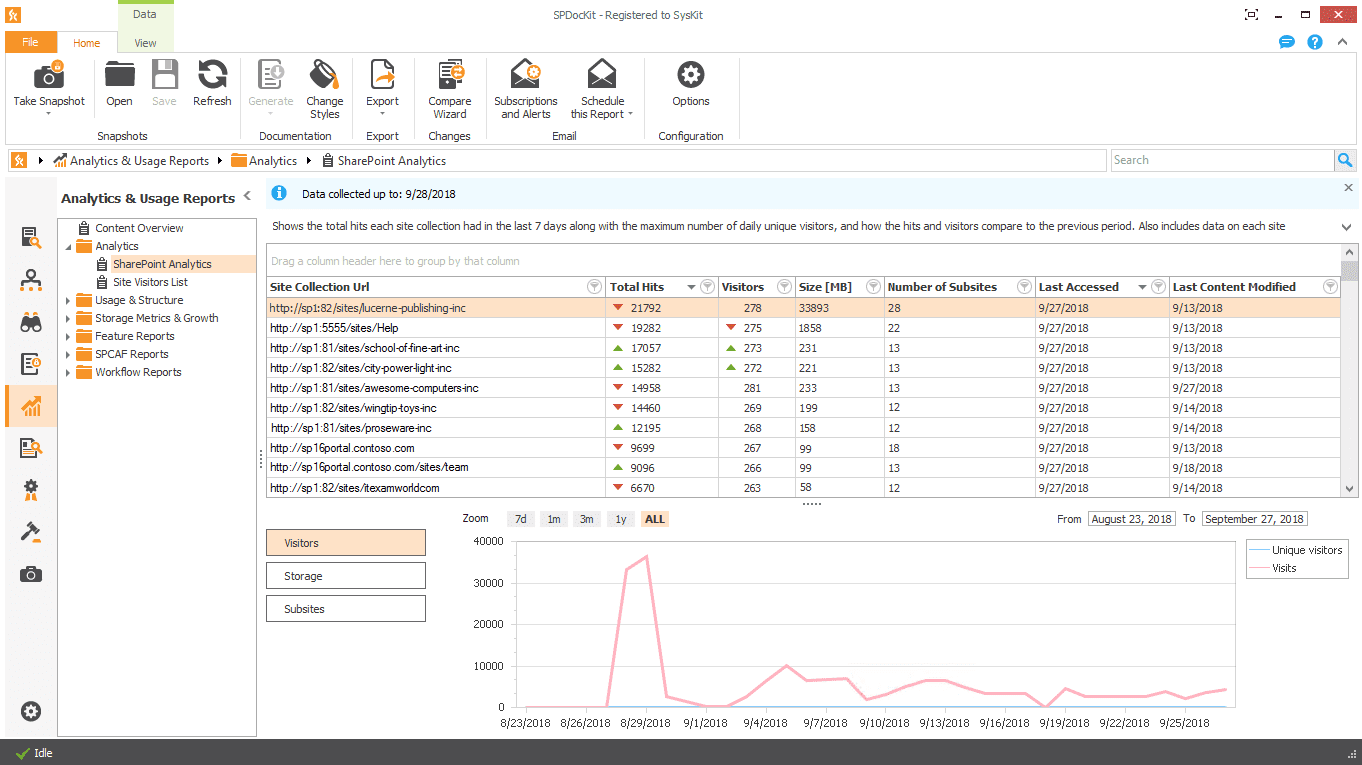Switch to the Storage chart view

click(345, 575)
